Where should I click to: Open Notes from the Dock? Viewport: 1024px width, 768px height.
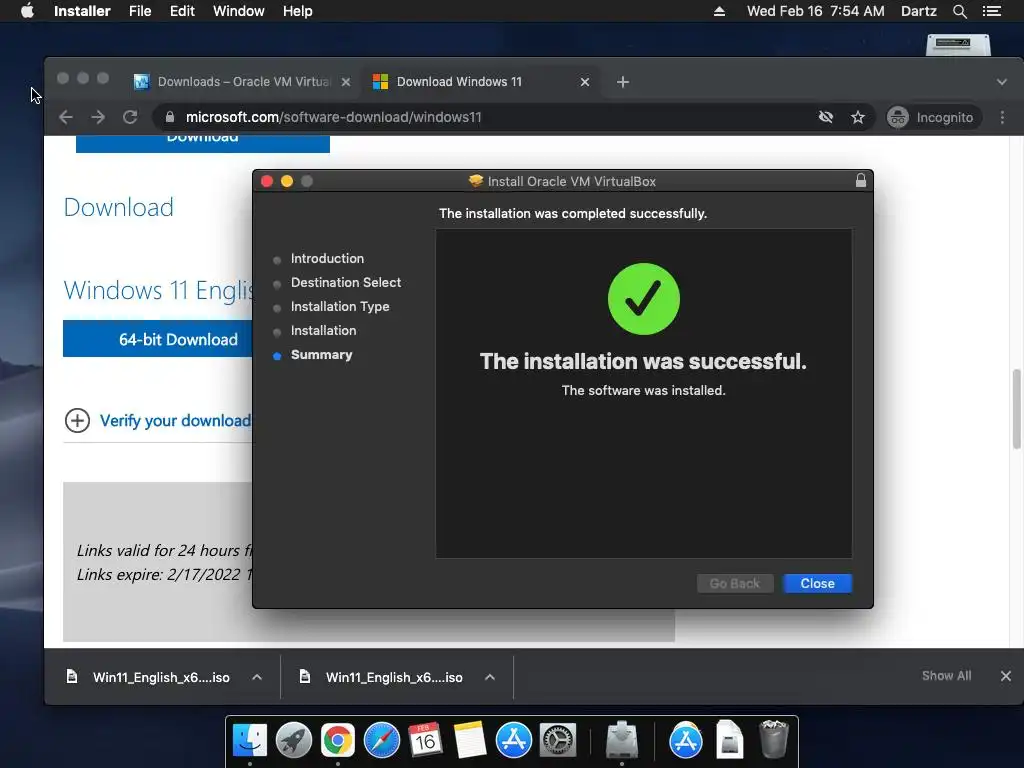pos(470,740)
